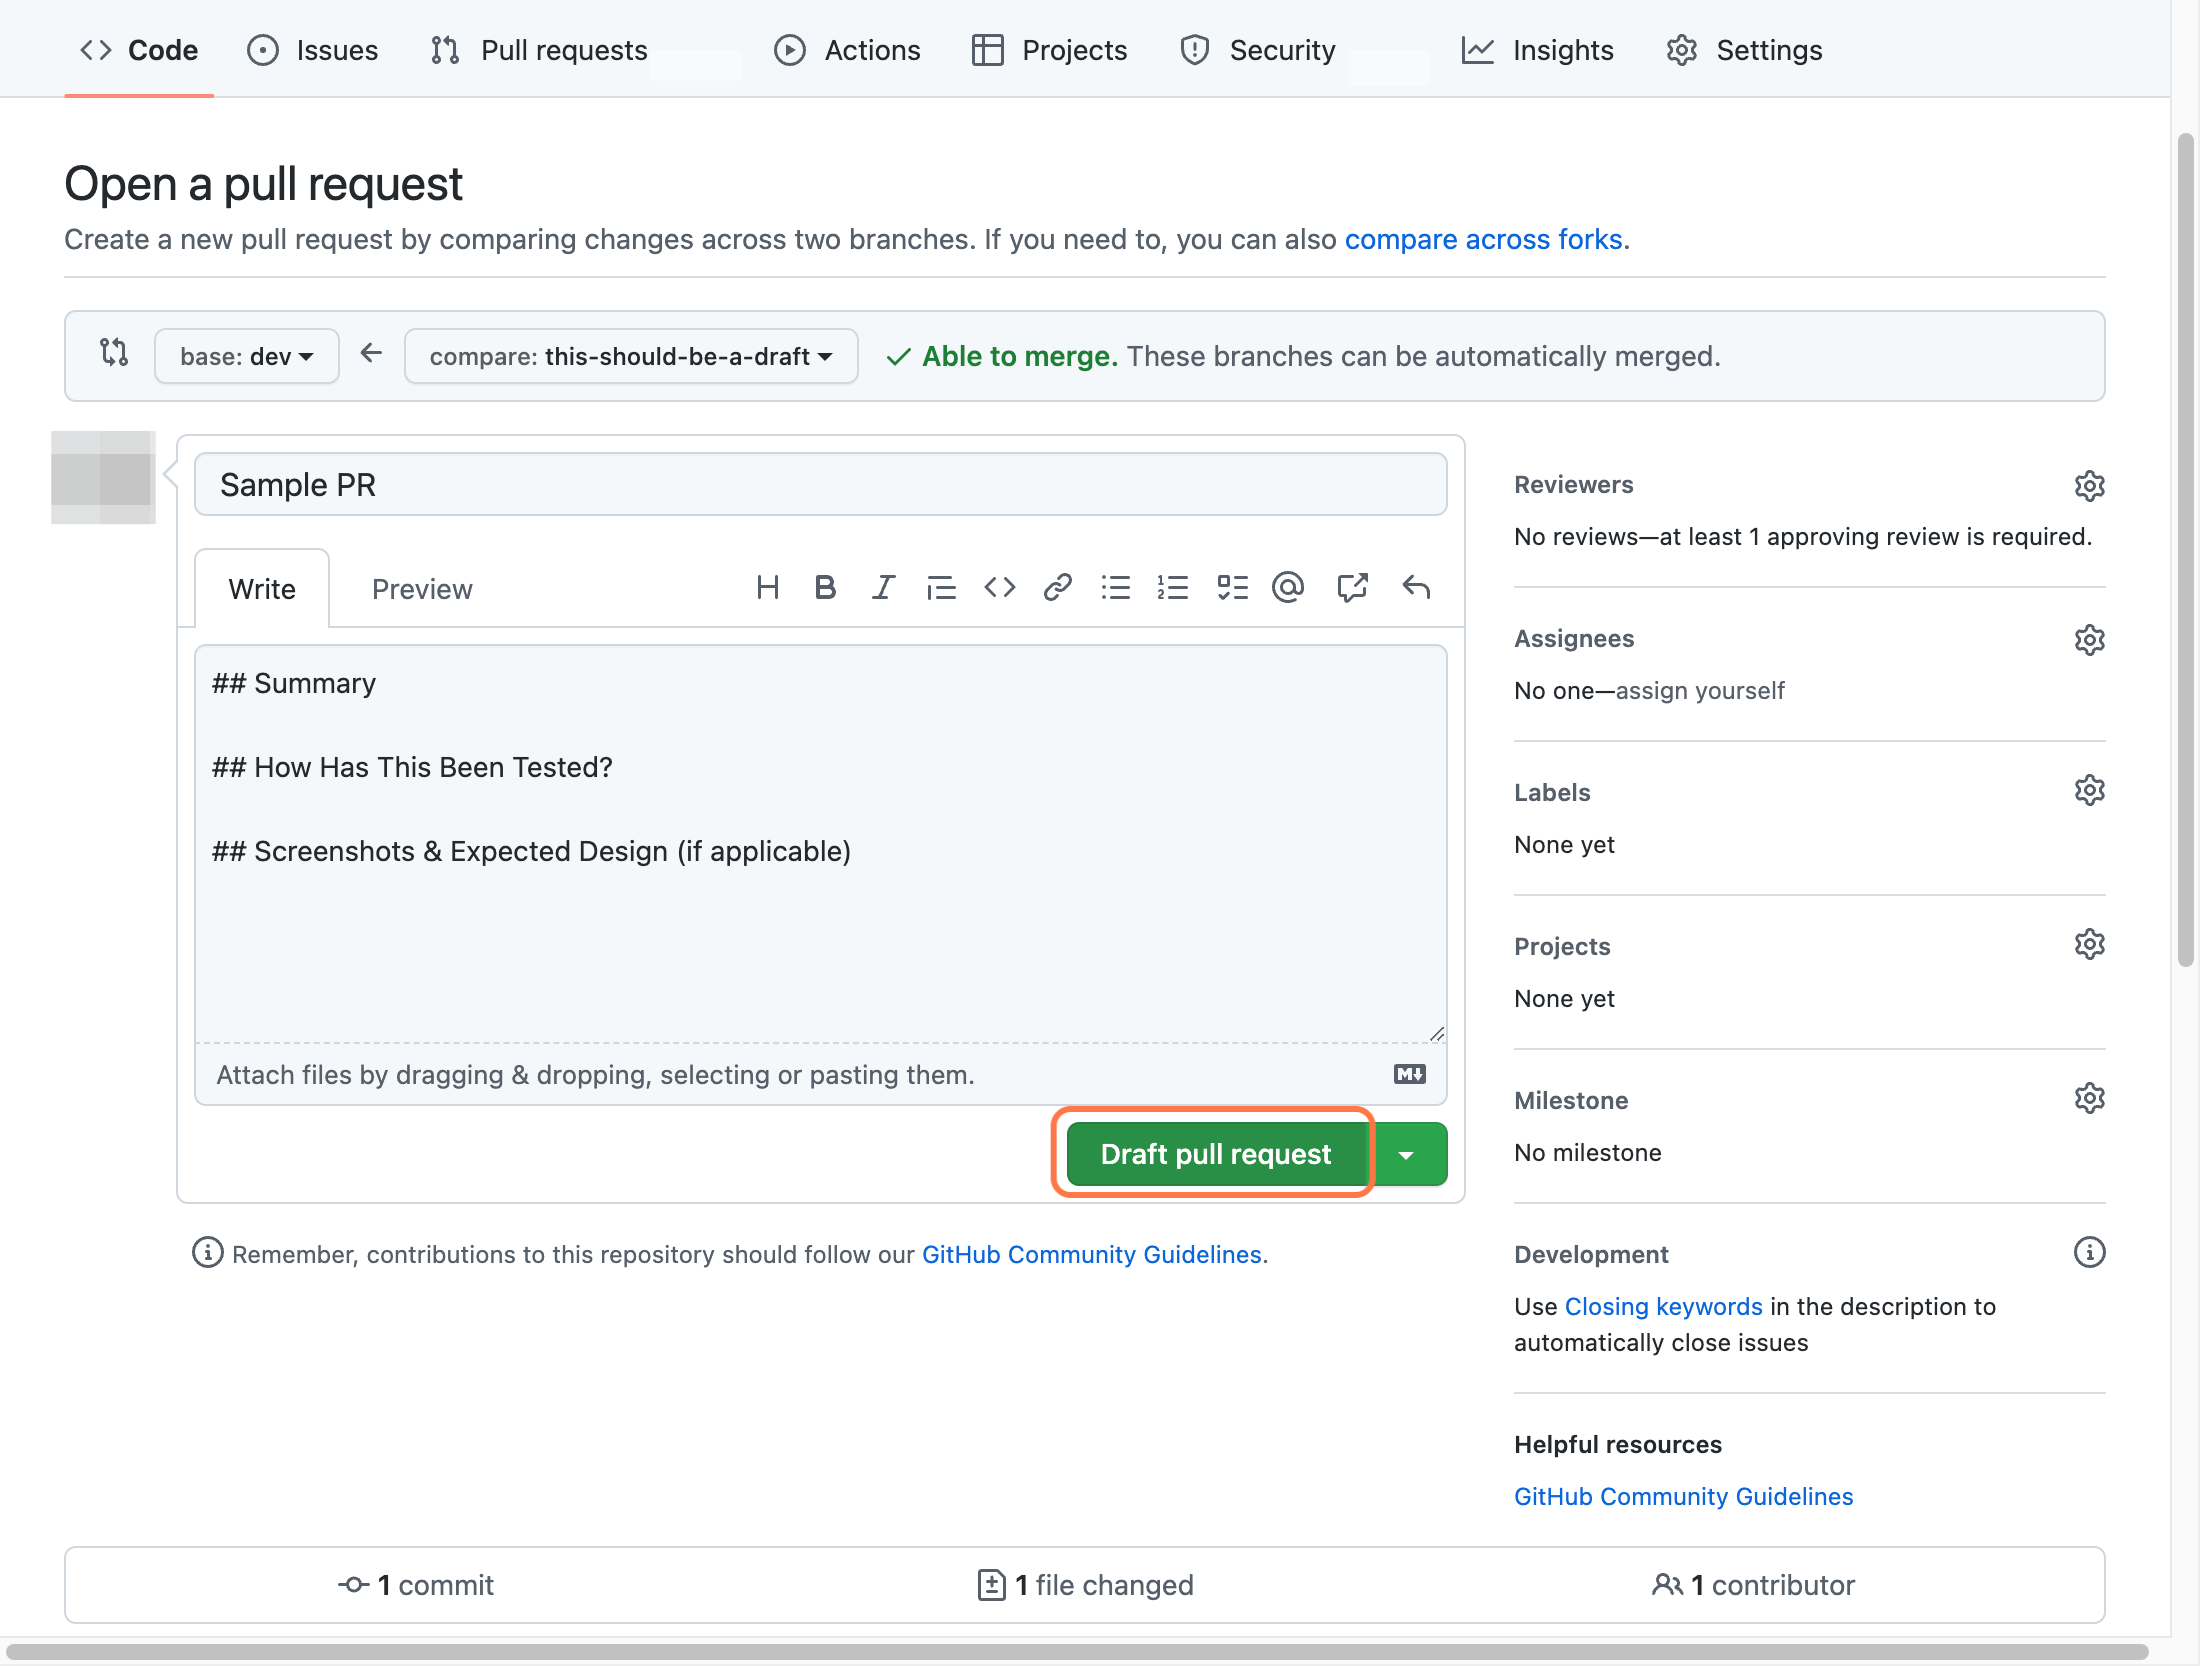The width and height of the screenshot is (2200, 1666).
Task: Click the Sample PR title field
Action: (821, 485)
